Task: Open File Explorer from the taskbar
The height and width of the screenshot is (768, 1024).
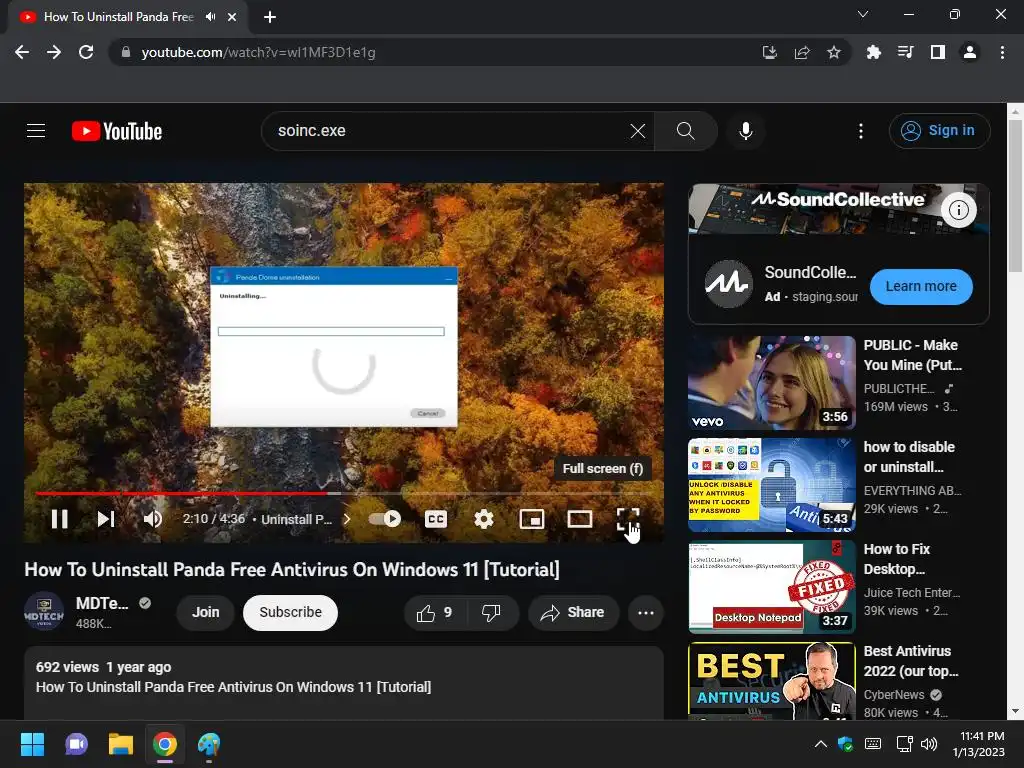Action: click(121, 744)
